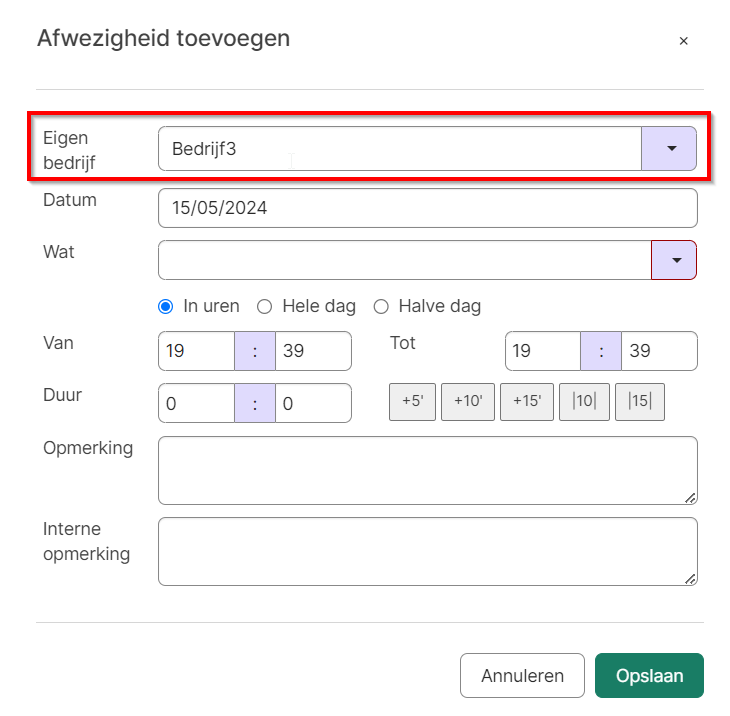The image size is (730, 716).
Task: Expand the Wat dropdown arrow
Action: [x=674, y=260]
